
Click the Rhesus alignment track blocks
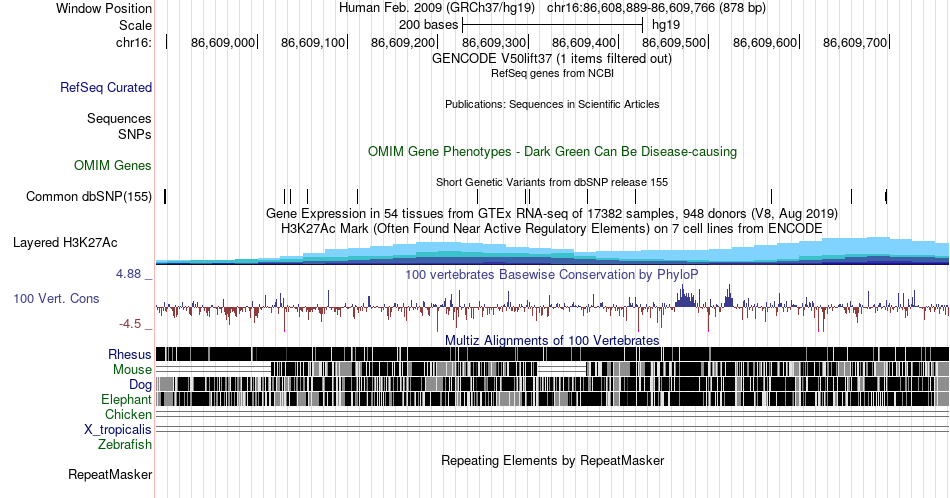pyautogui.click(x=552, y=354)
